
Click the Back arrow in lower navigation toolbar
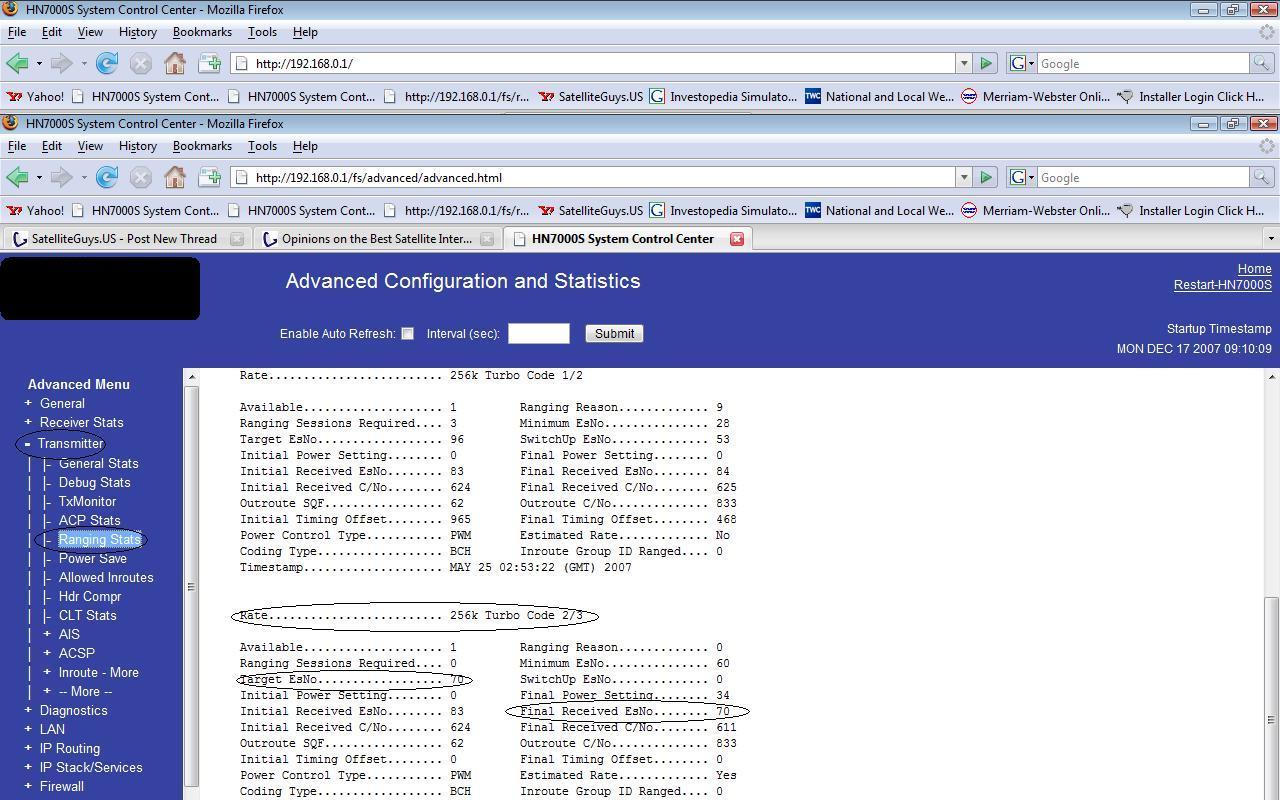(17, 177)
